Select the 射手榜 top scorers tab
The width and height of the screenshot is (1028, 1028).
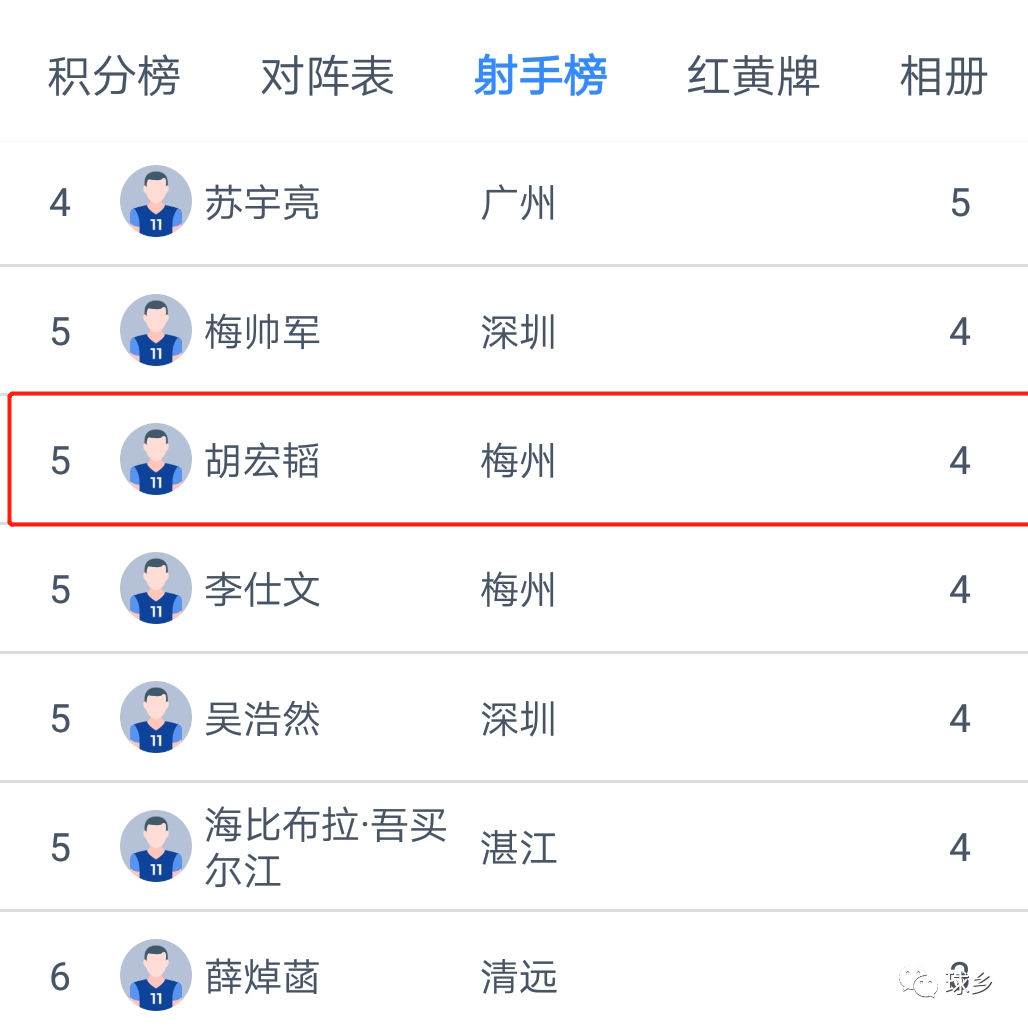tap(540, 77)
